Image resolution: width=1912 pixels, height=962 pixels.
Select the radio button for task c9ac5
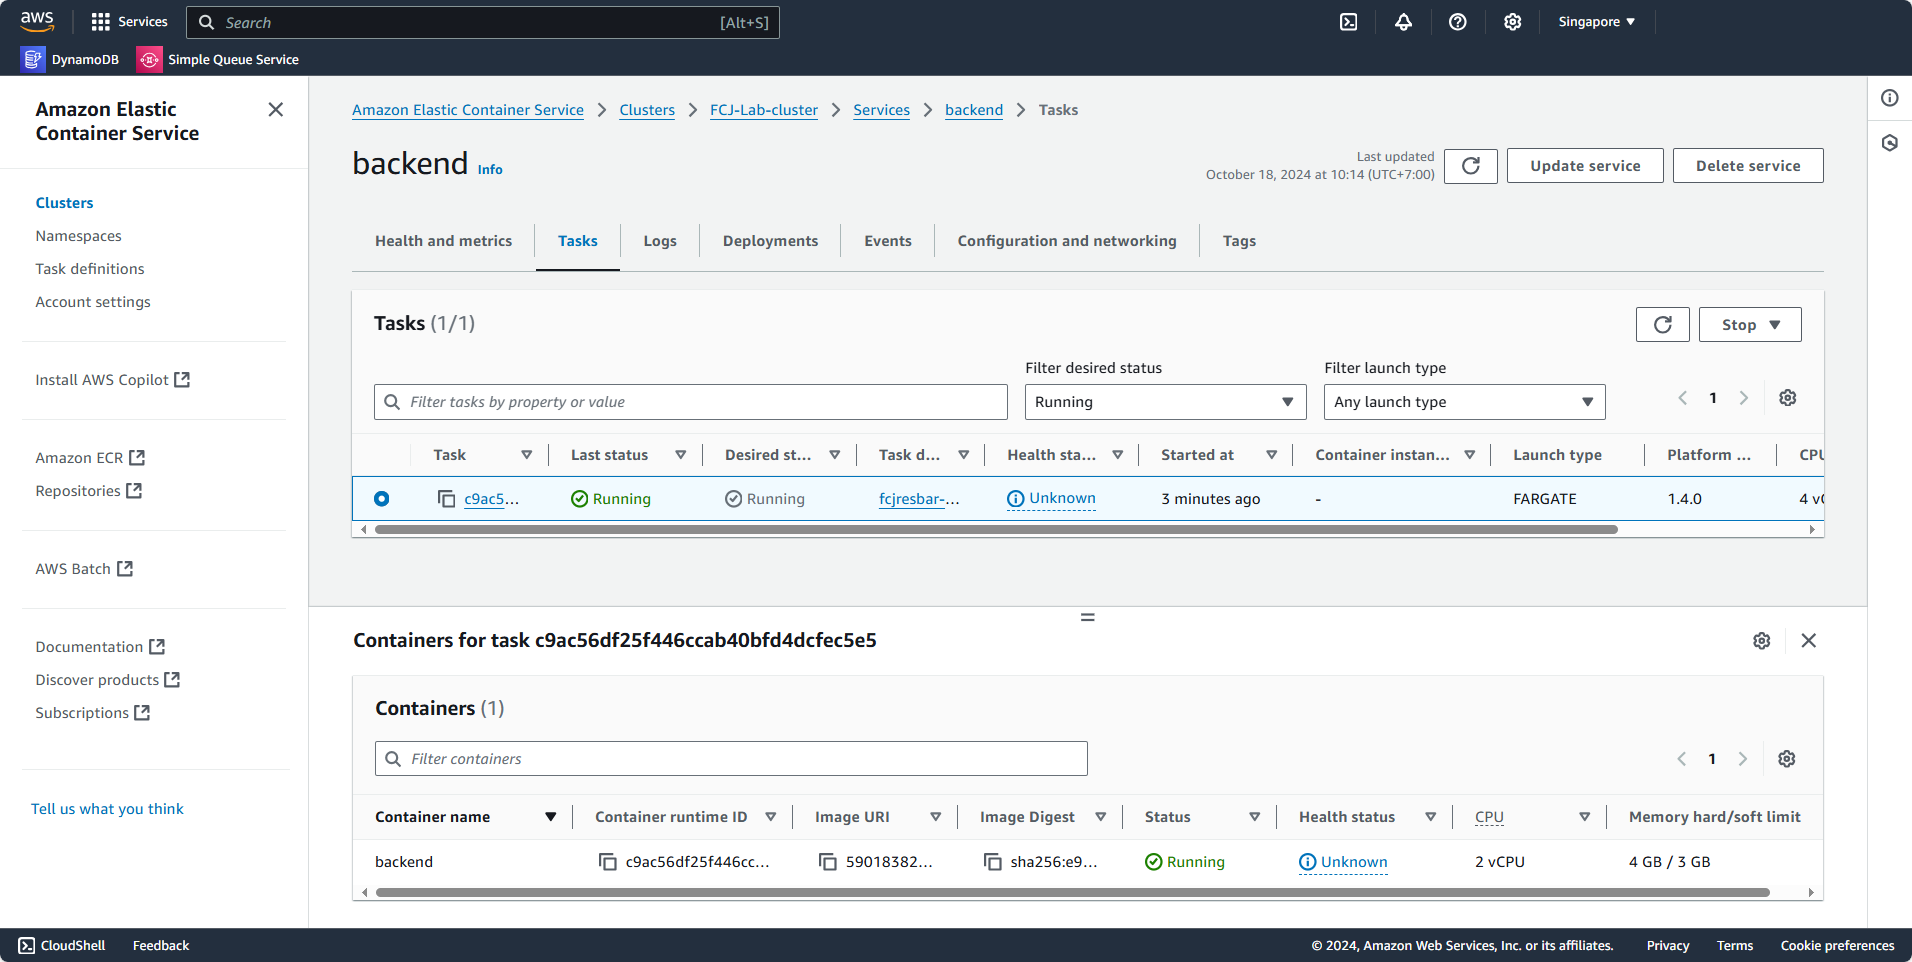coord(382,498)
